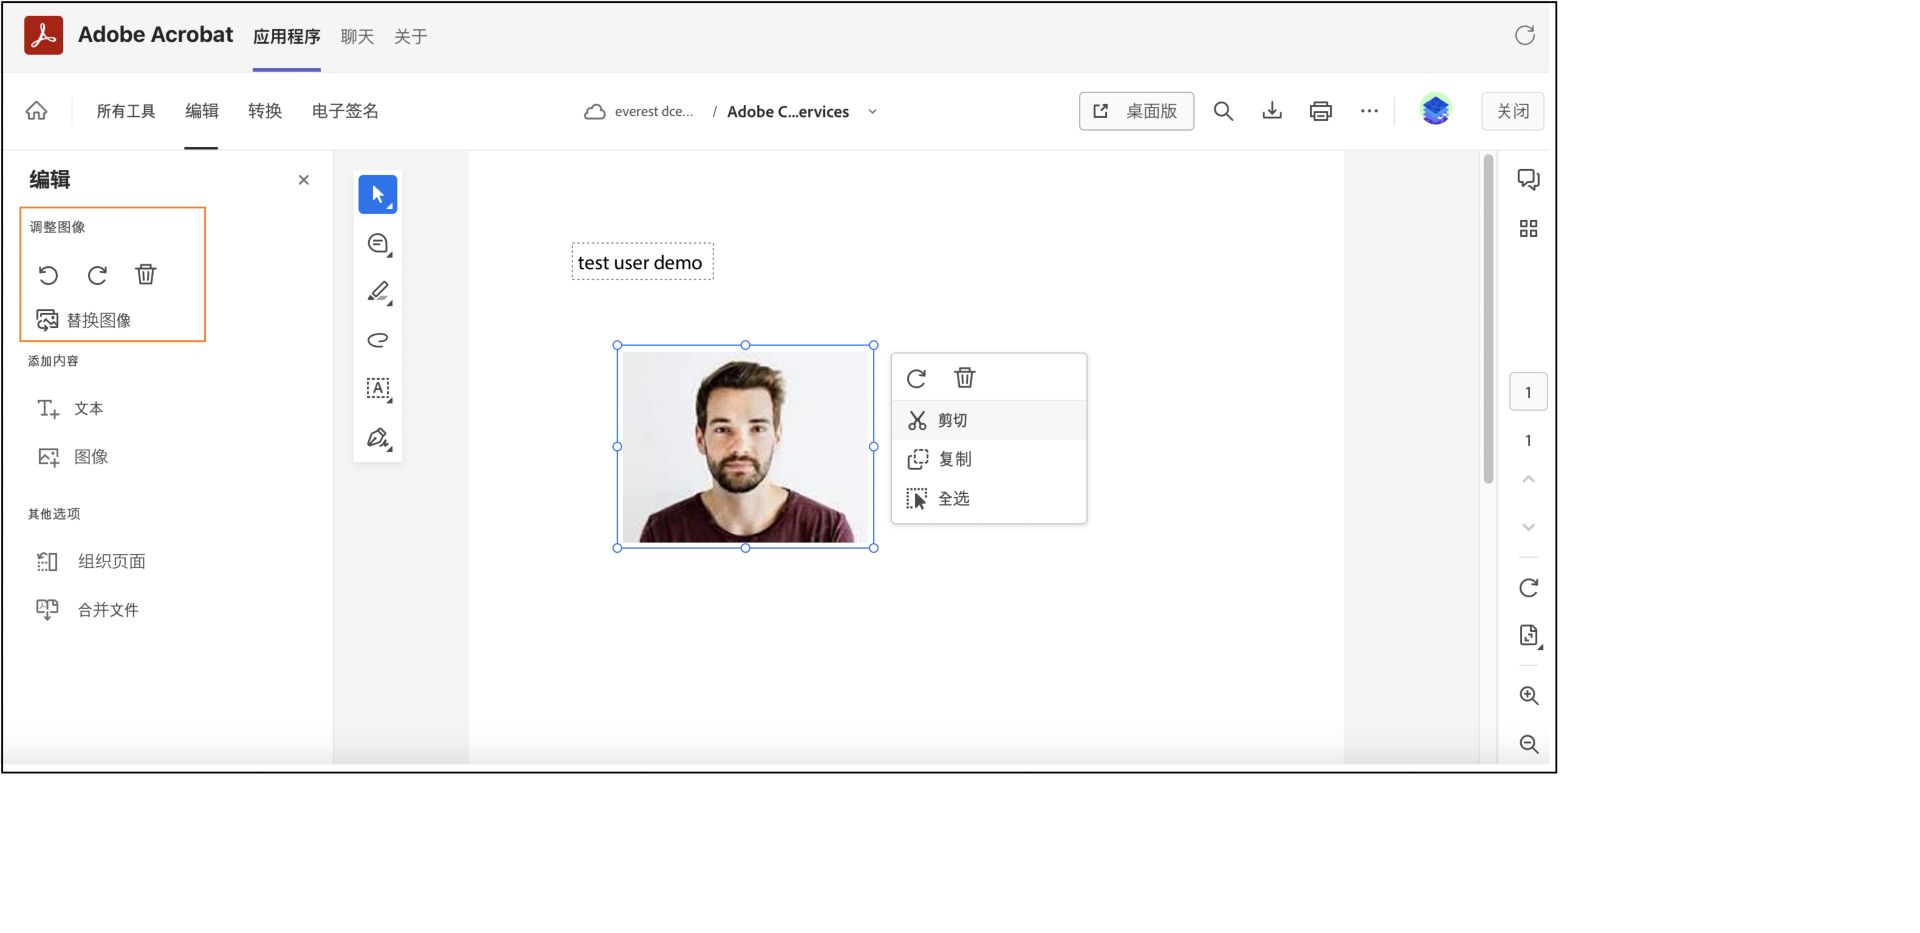Image resolution: width=1920 pixels, height=933 pixels.
Task: Choose the freehand lasso draw tool
Action: pos(378,340)
